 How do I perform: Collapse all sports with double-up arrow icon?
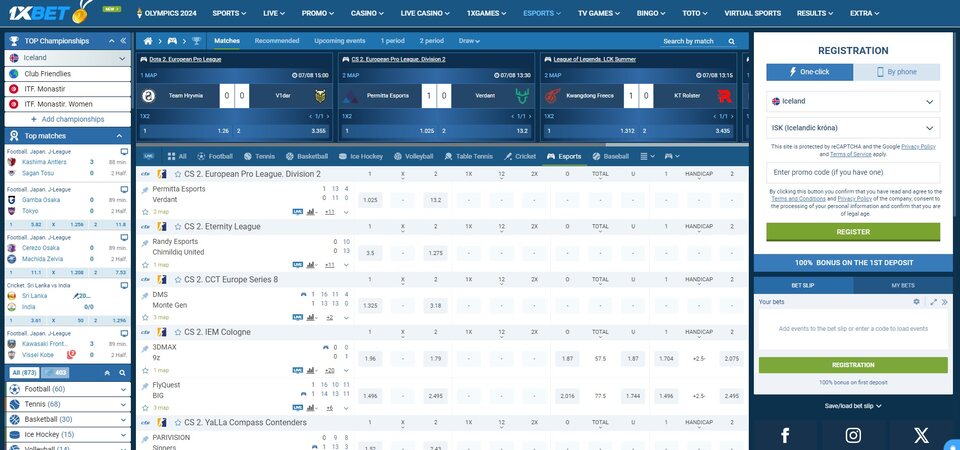107,373
